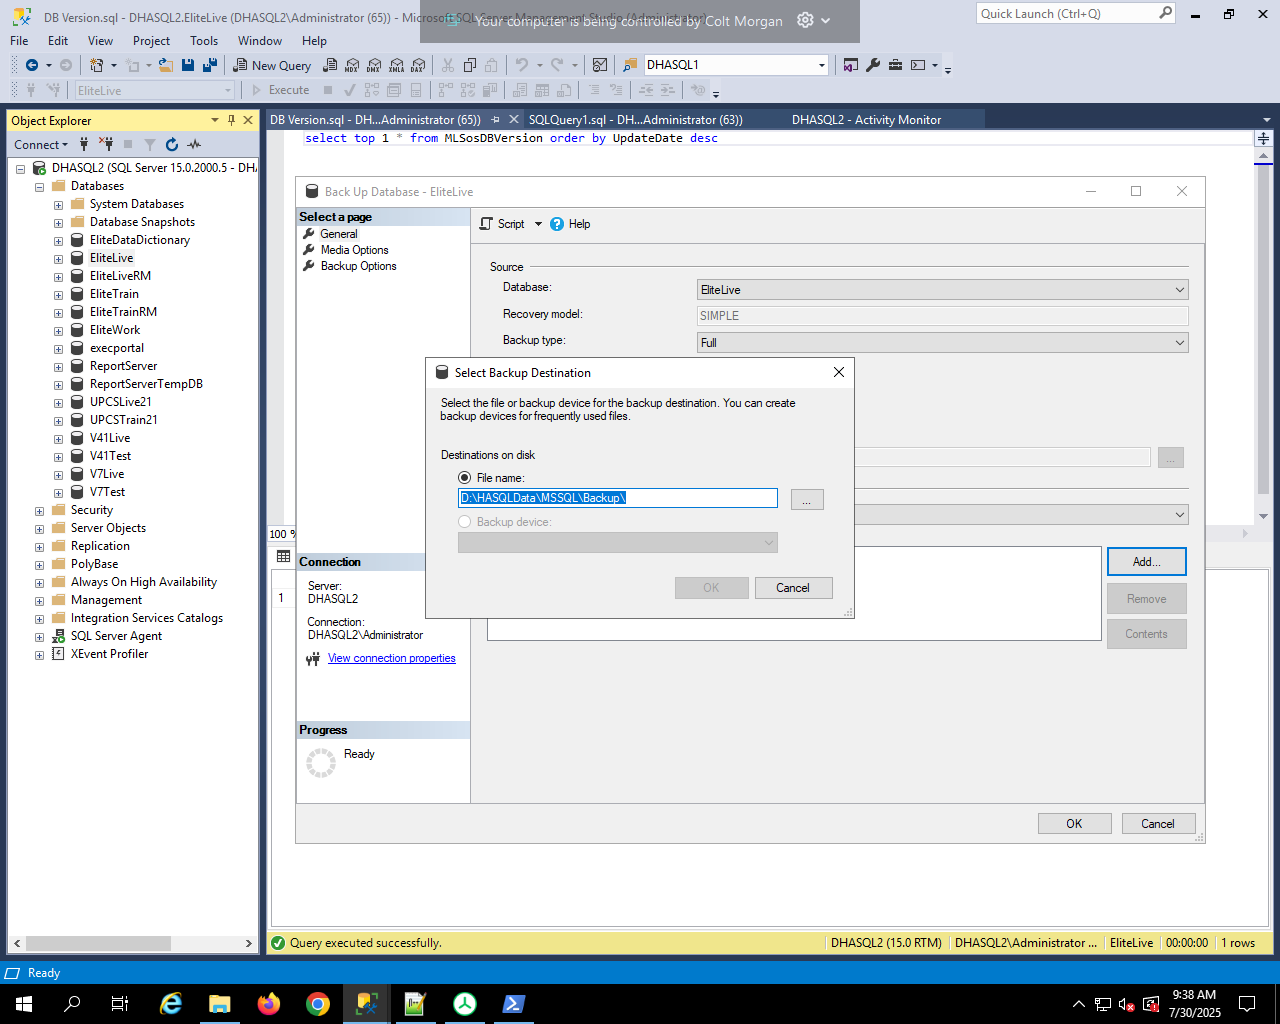Expand the SQL Server Agent node

39,636
